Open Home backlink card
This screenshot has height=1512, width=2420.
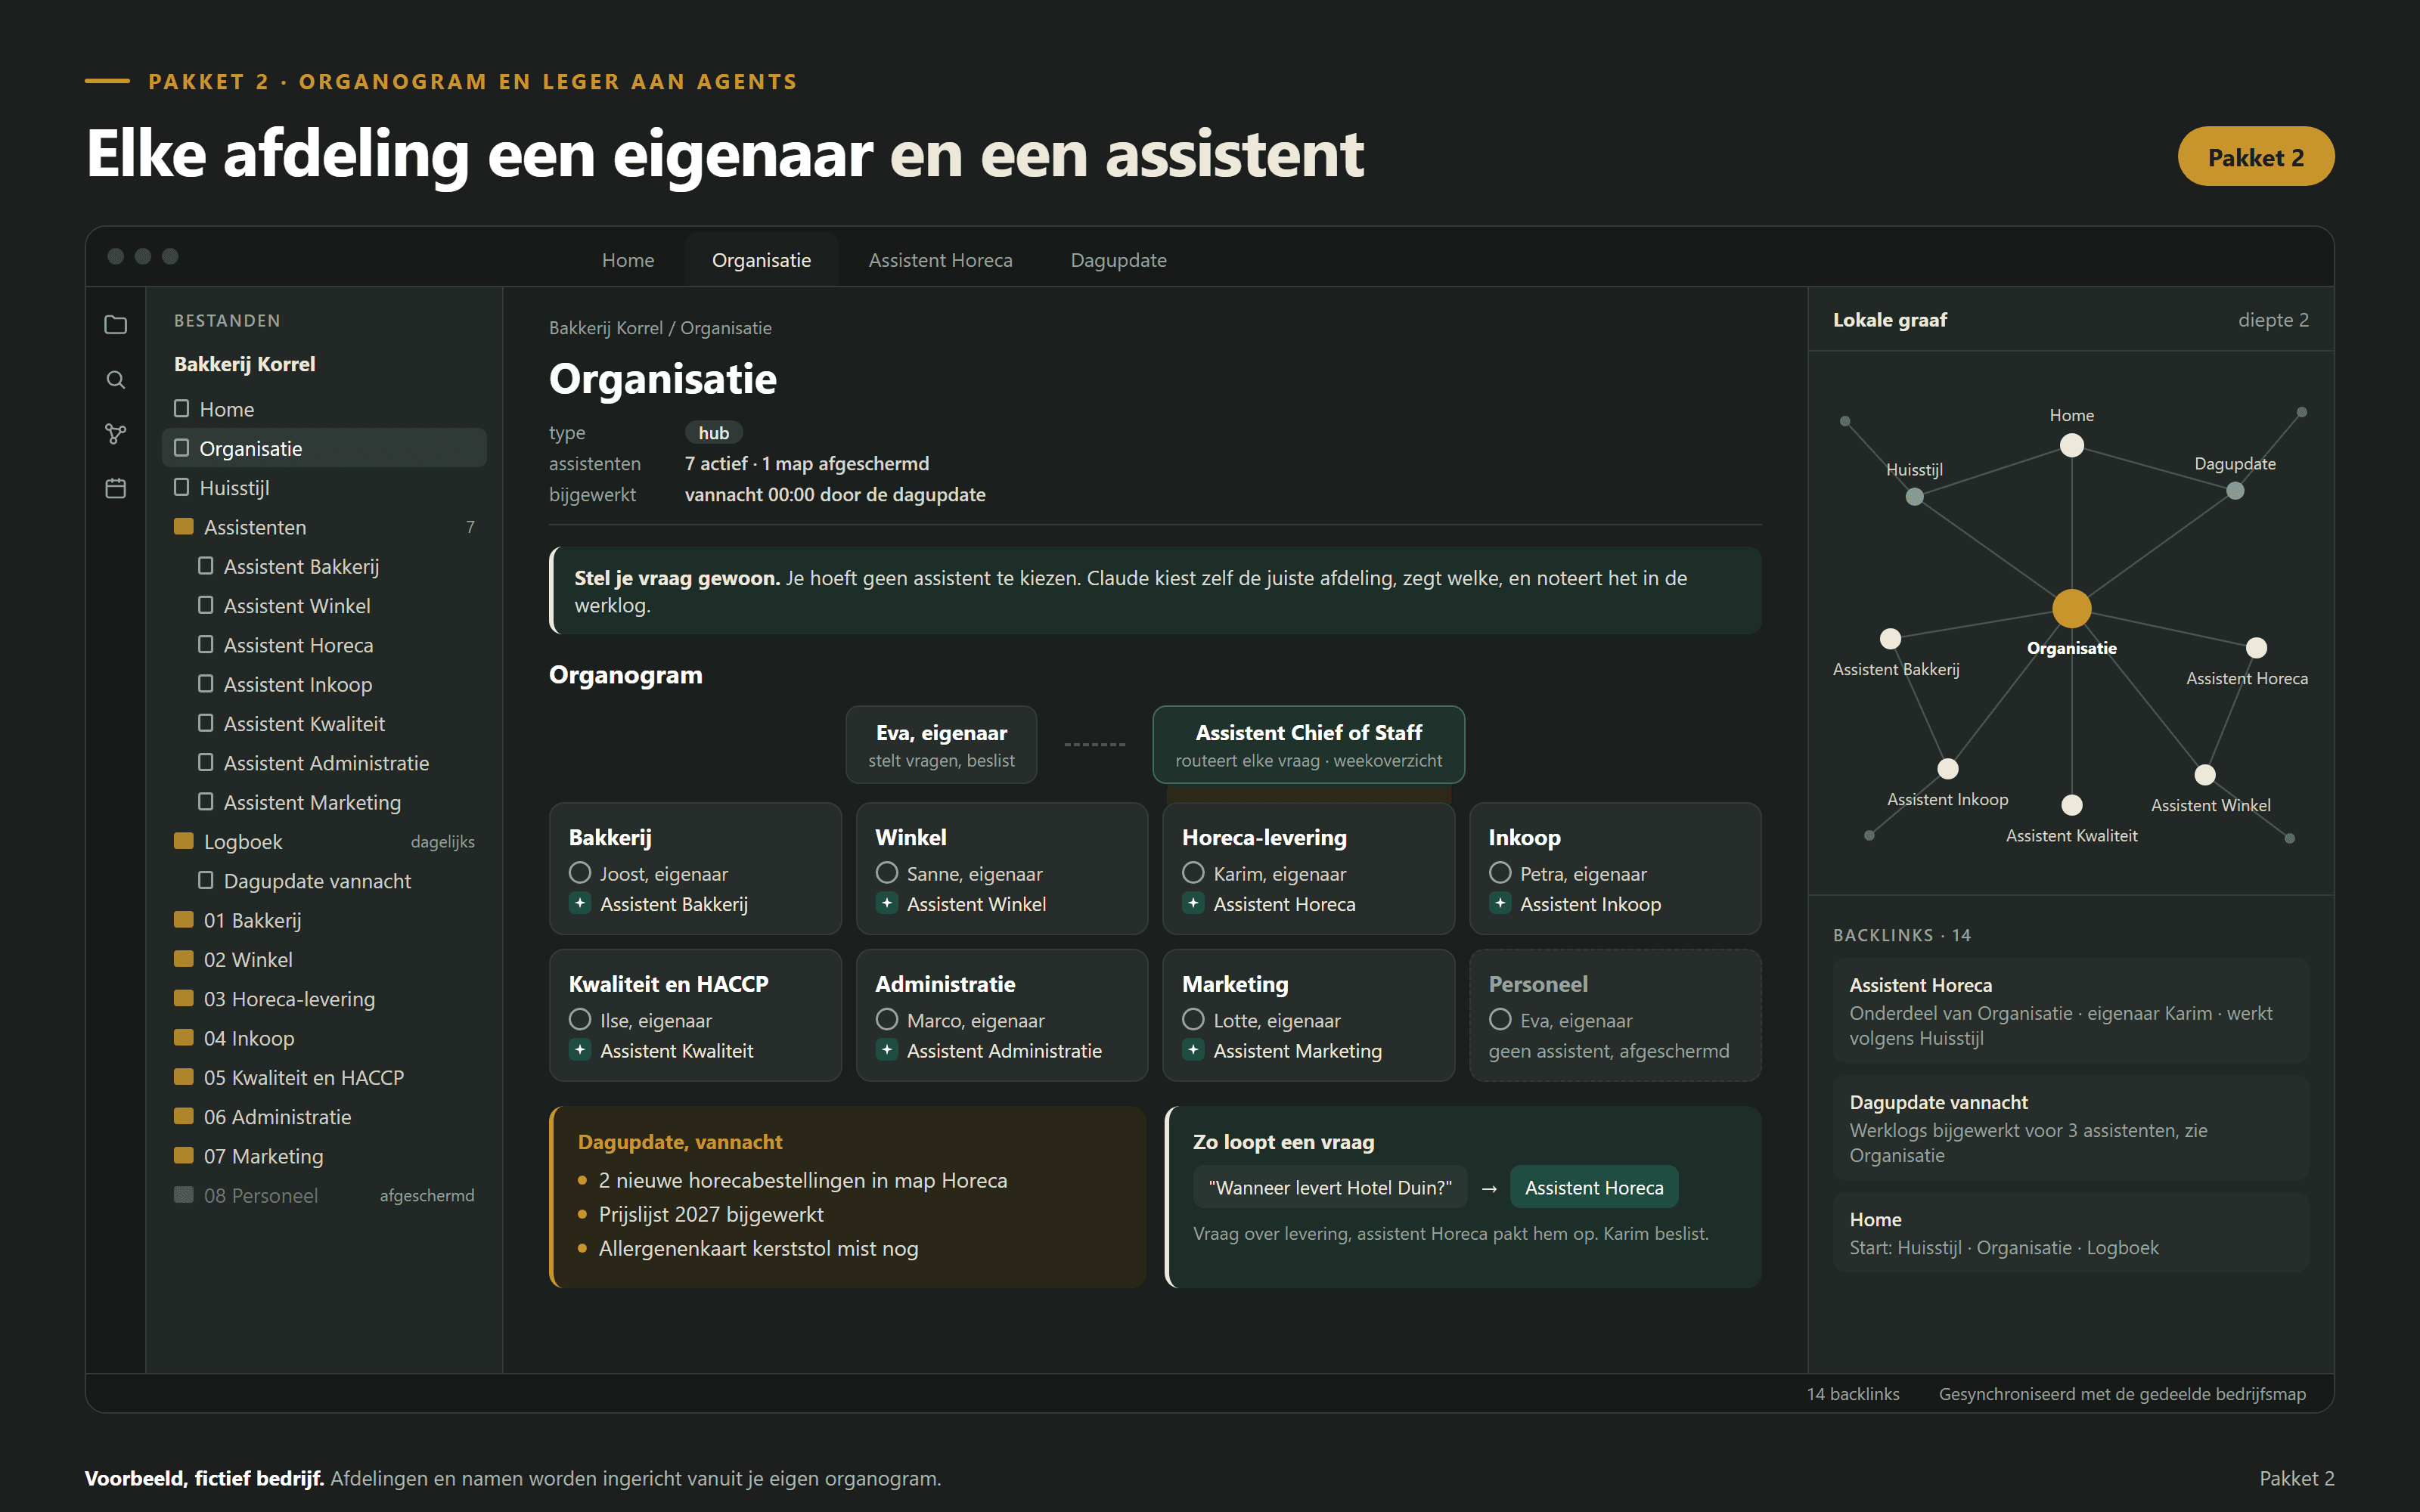click(2070, 1233)
